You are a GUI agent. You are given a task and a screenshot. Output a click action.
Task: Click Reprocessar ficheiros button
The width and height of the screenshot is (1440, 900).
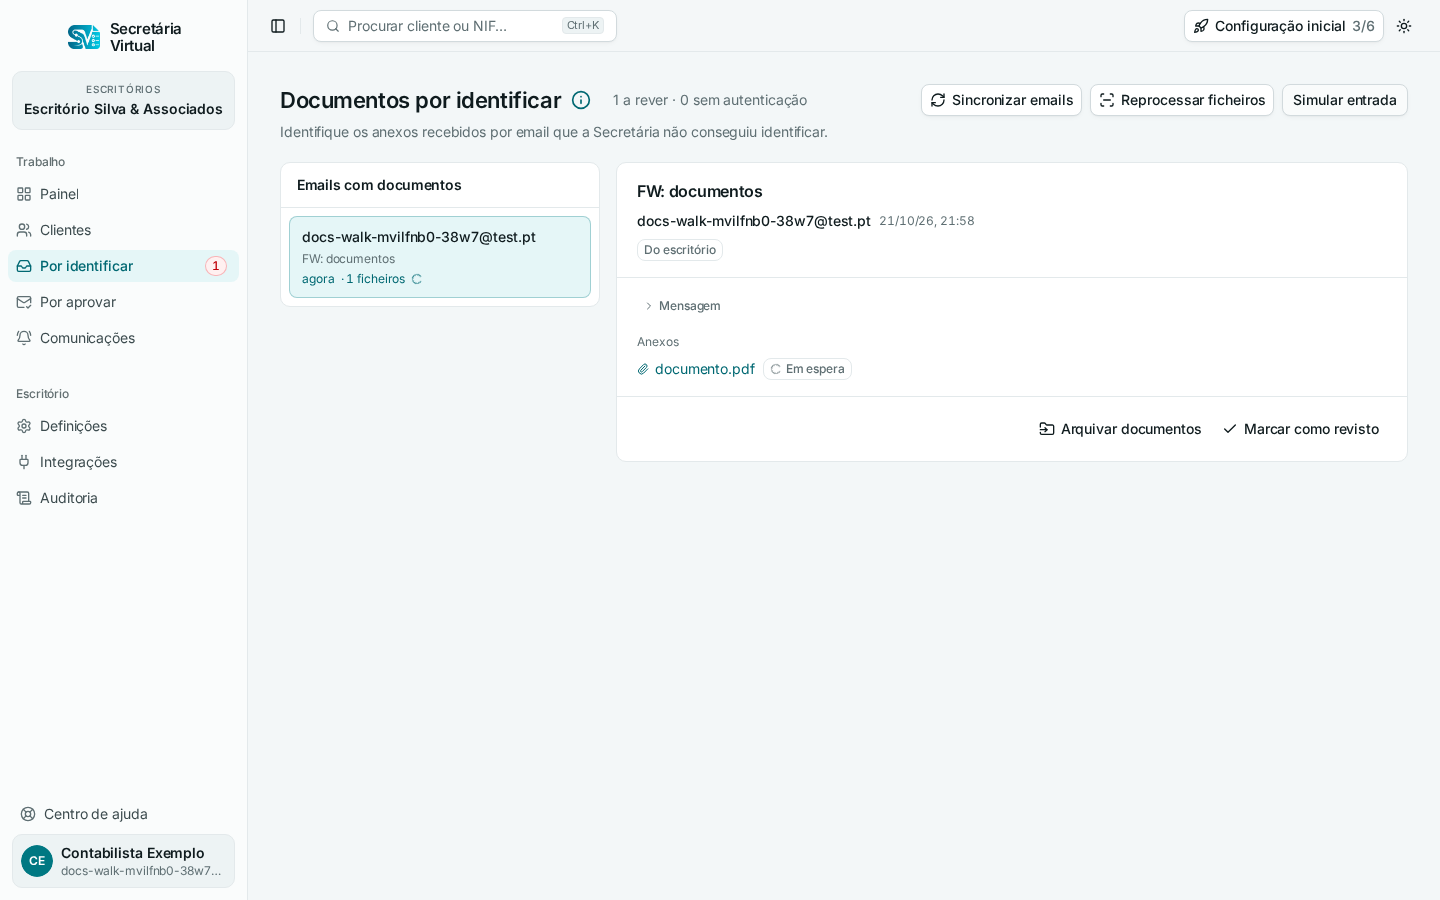(1182, 100)
